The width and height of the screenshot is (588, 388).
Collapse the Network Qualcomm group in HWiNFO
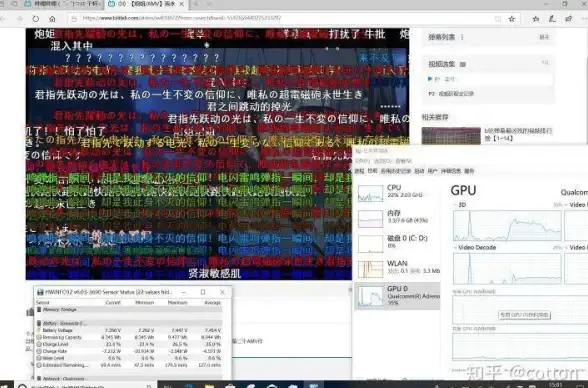[39, 379]
